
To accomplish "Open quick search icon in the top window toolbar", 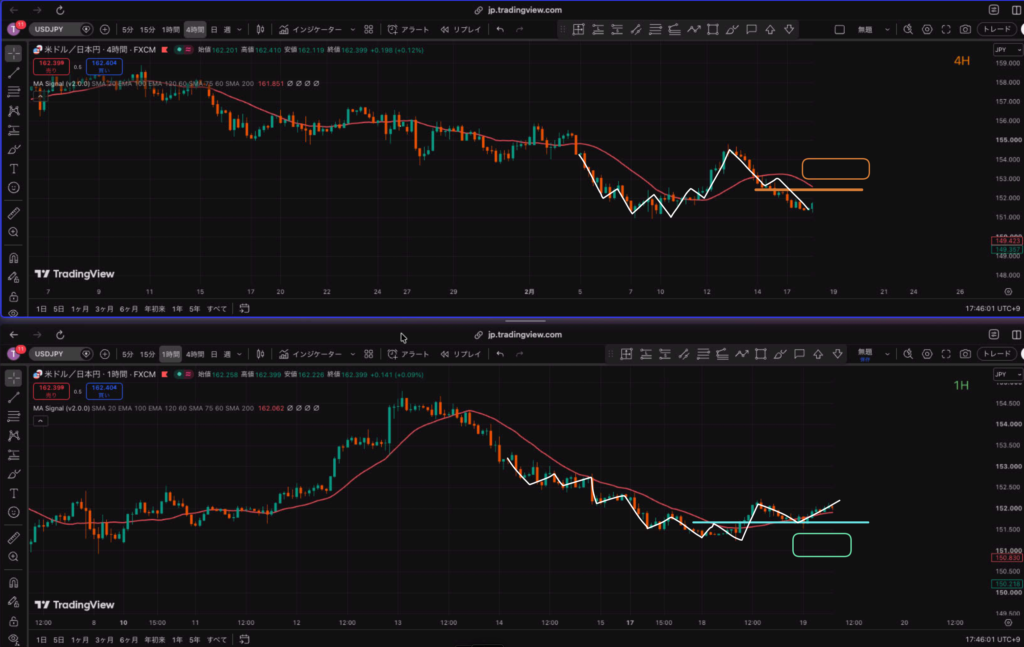I will 908,29.
